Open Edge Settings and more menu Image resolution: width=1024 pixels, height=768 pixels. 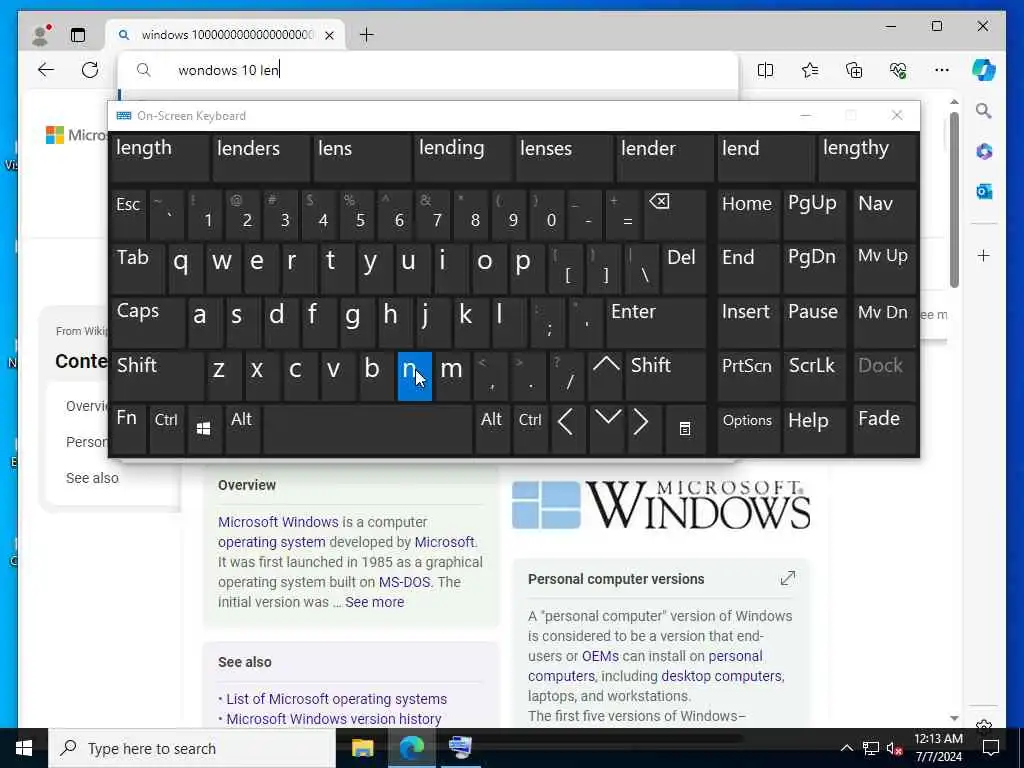[x=942, y=70]
